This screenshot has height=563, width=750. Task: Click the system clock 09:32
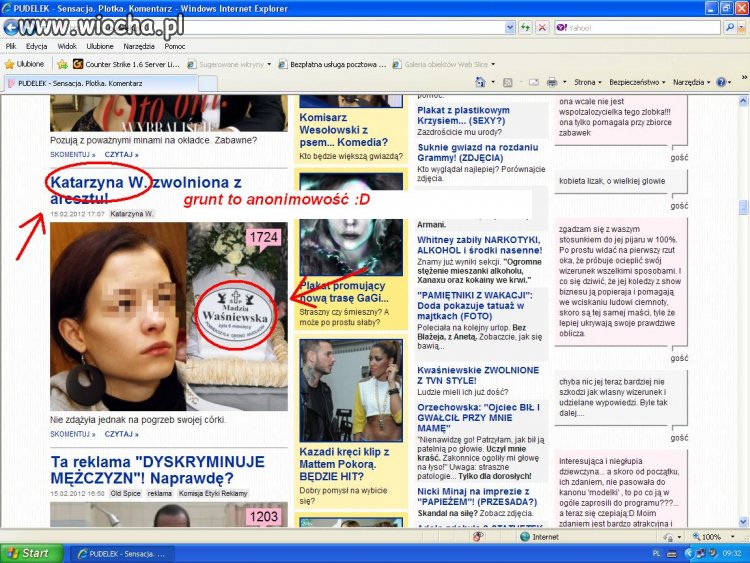731,553
